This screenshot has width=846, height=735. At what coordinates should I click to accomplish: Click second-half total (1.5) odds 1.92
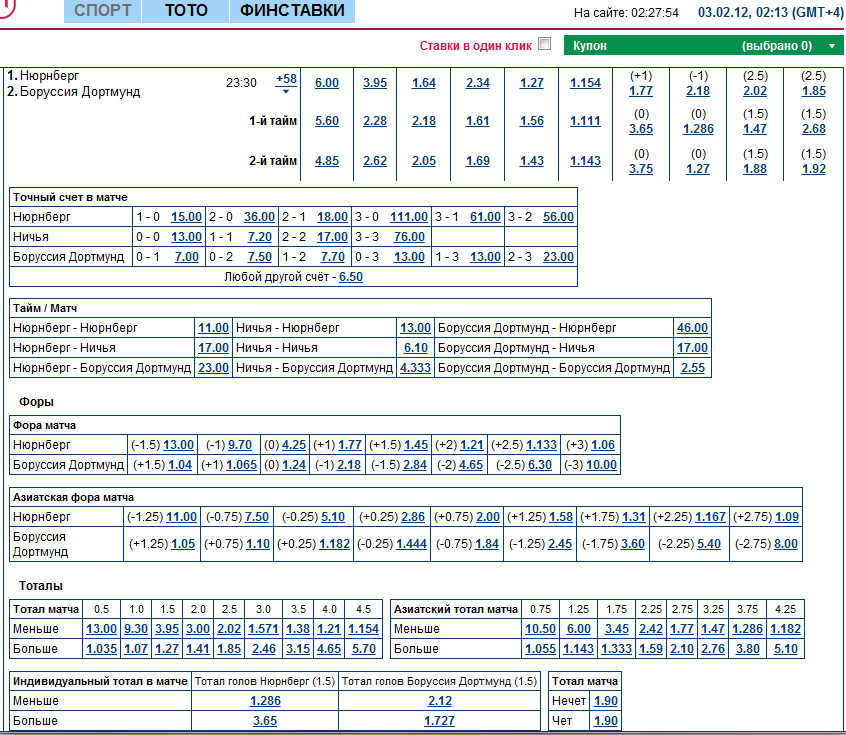coord(814,169)
